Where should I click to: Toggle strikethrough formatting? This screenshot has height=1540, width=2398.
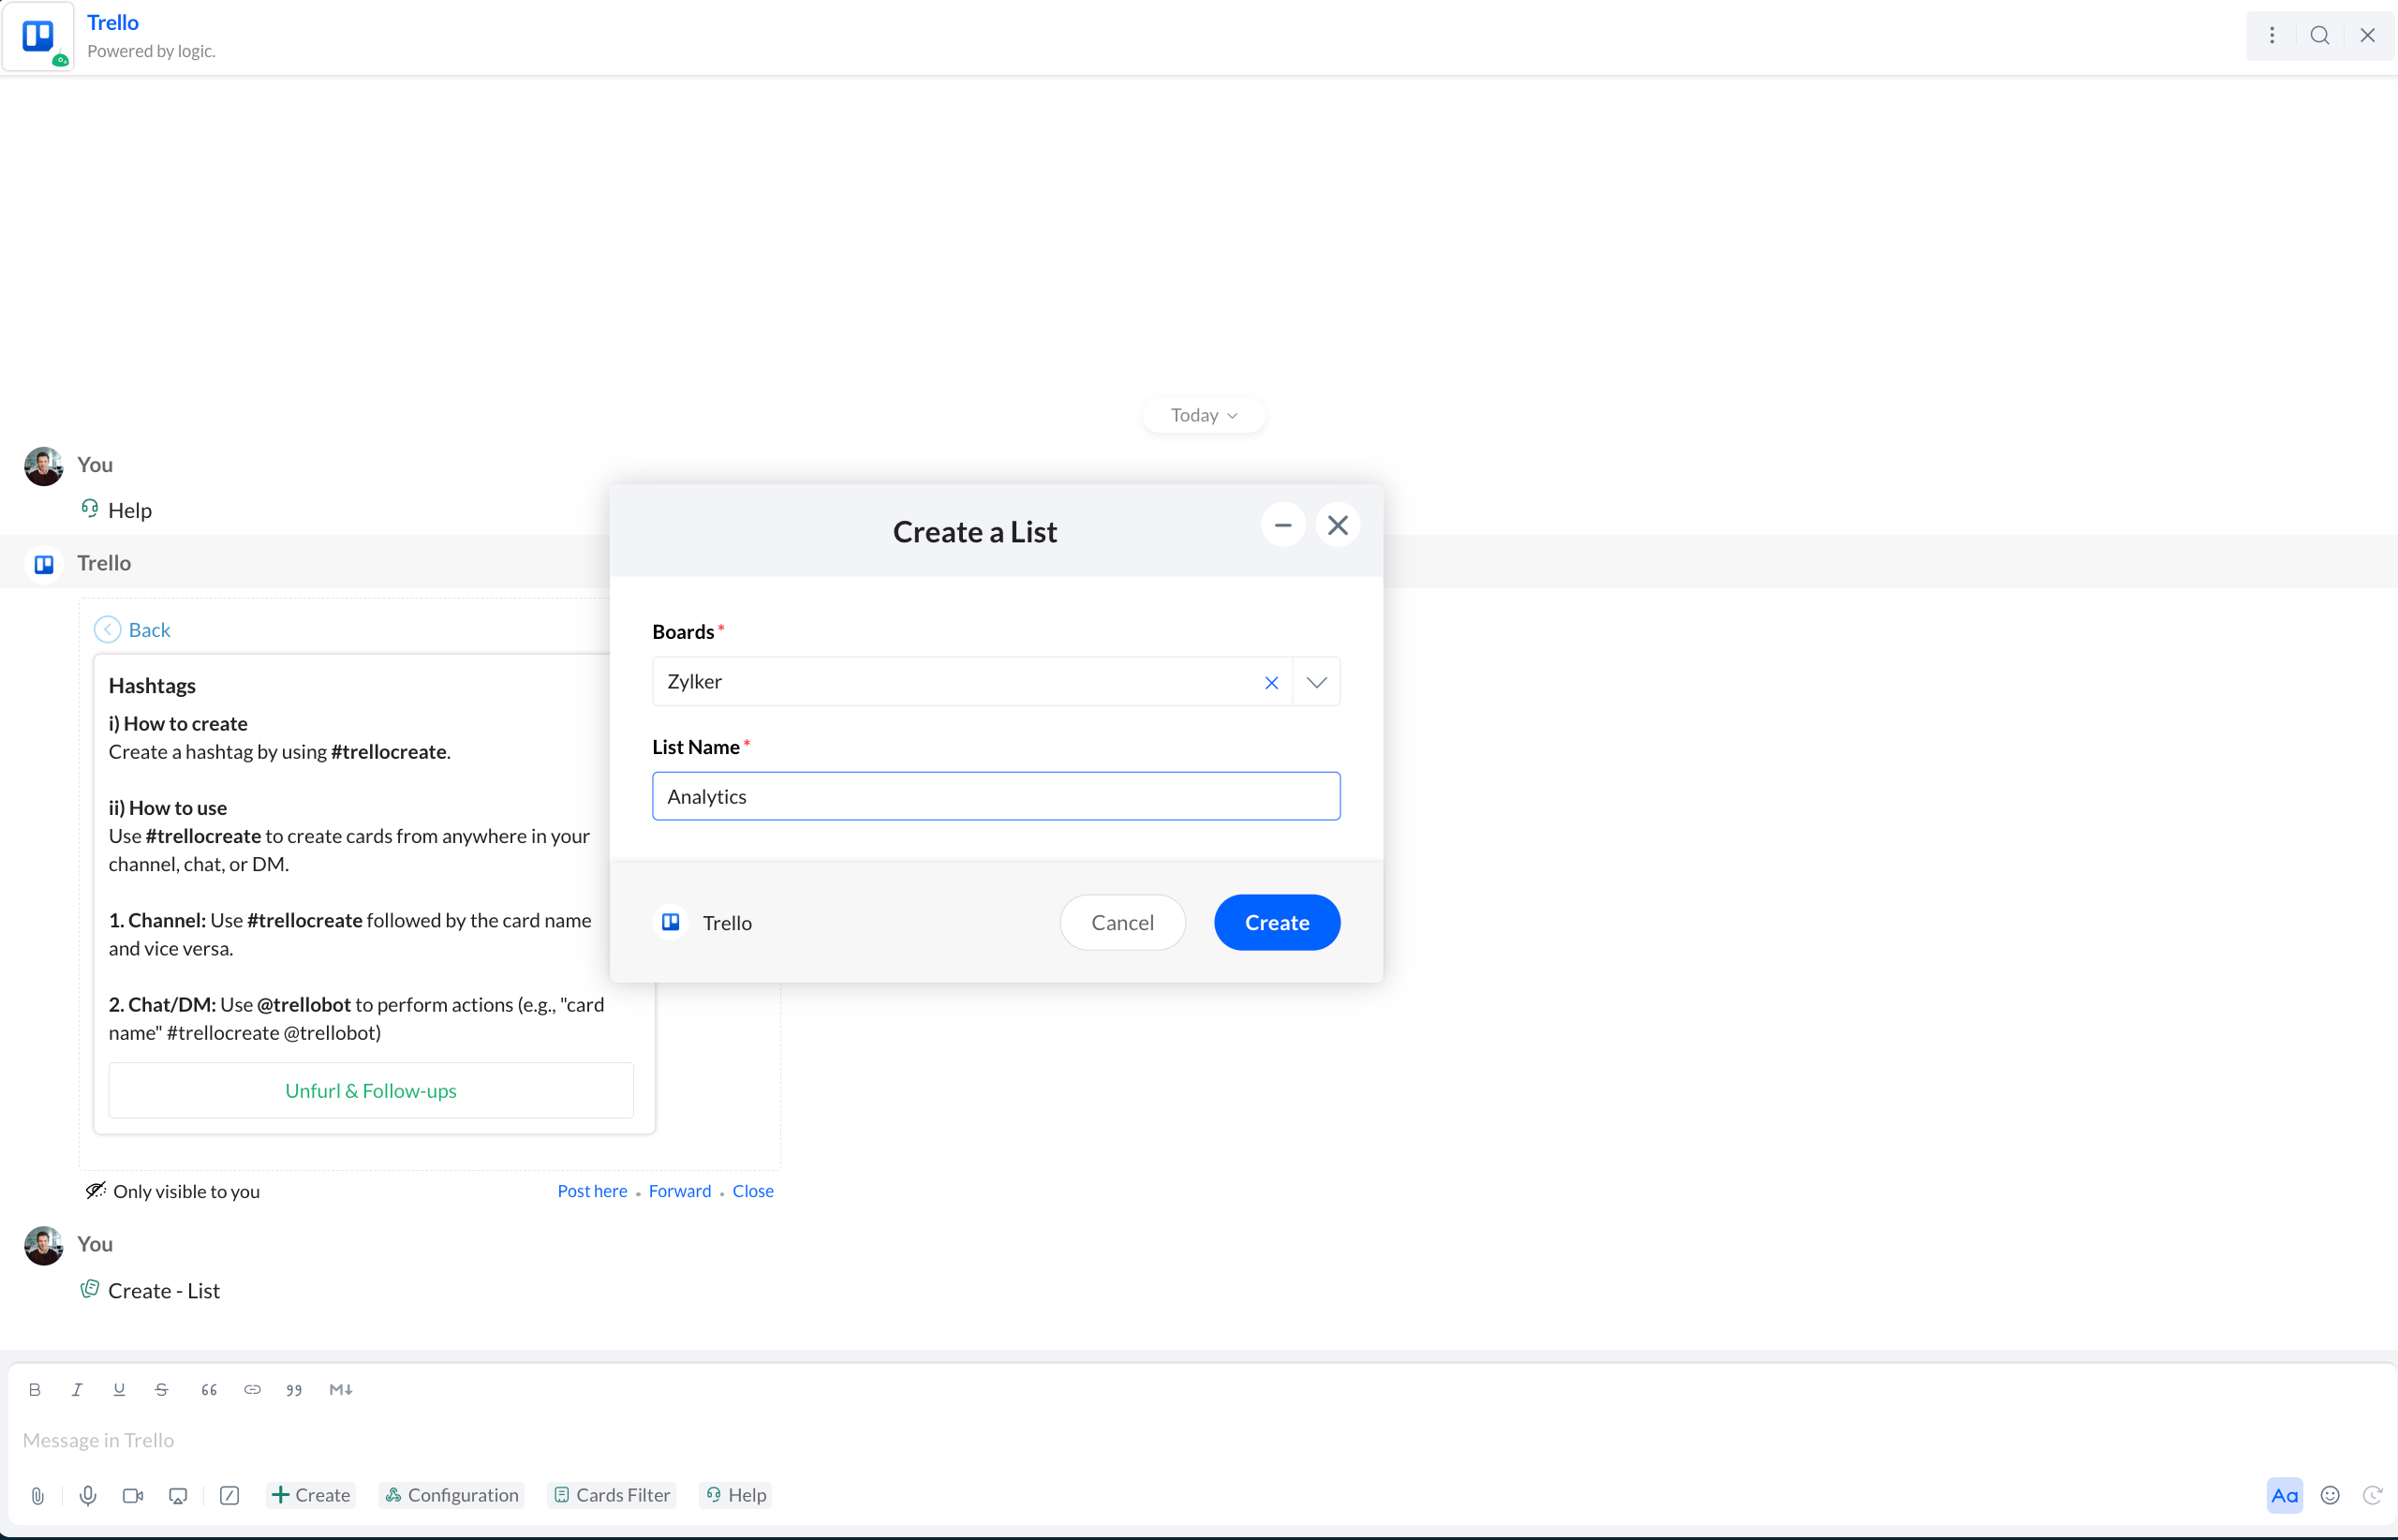(x=161, y=1390)
